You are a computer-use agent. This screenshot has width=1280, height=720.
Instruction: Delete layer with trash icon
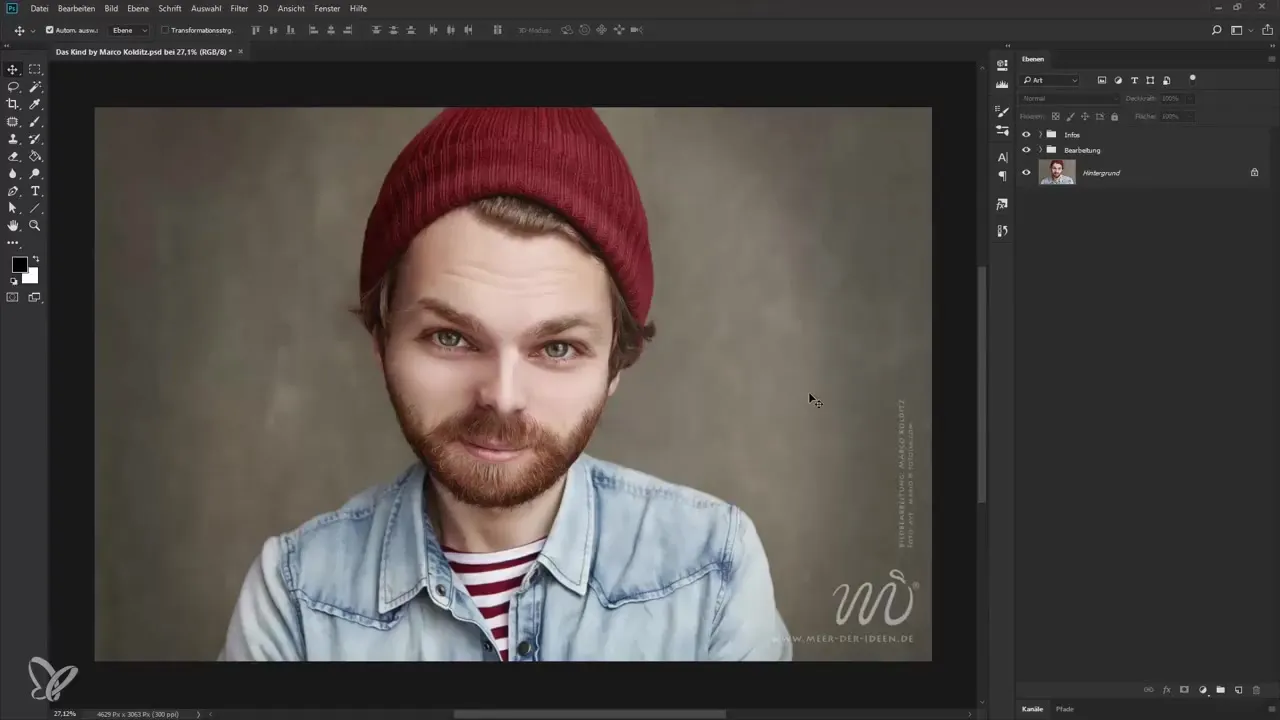coord(1256,690)
